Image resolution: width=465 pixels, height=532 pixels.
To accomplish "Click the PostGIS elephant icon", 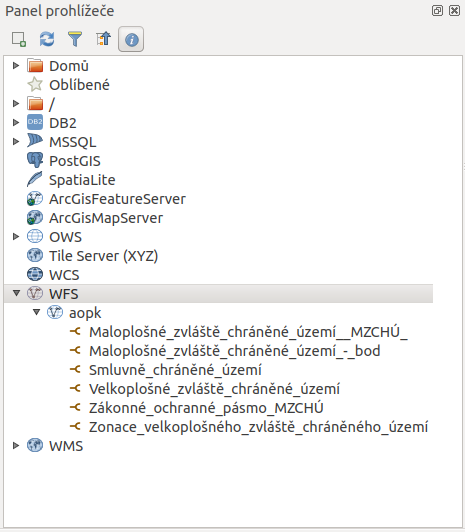I will pyautogui.click(x=35, y=160).
